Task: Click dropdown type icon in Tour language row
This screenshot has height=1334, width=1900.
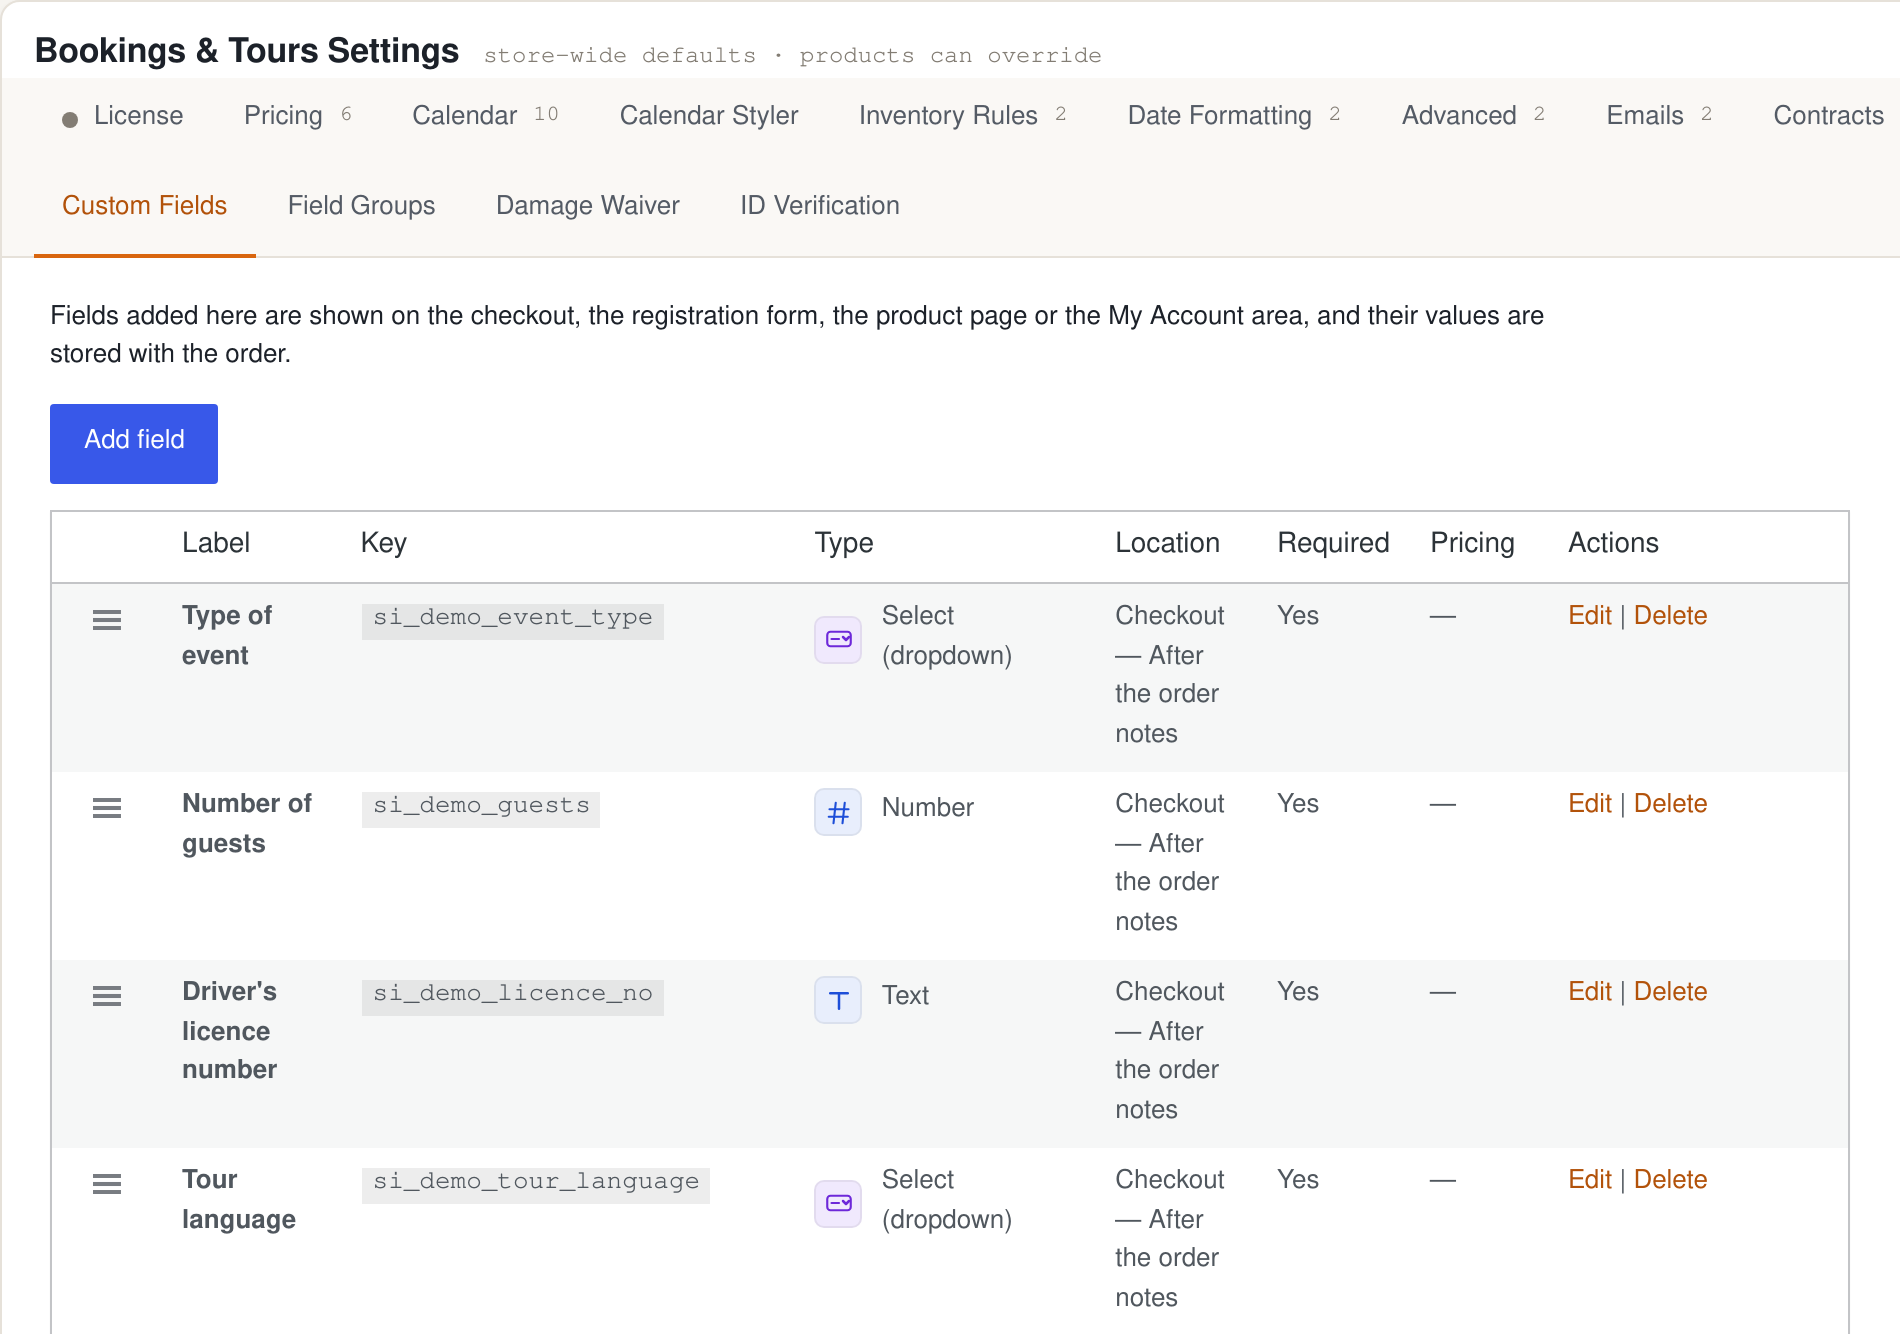Action: tap(838, 1203)
